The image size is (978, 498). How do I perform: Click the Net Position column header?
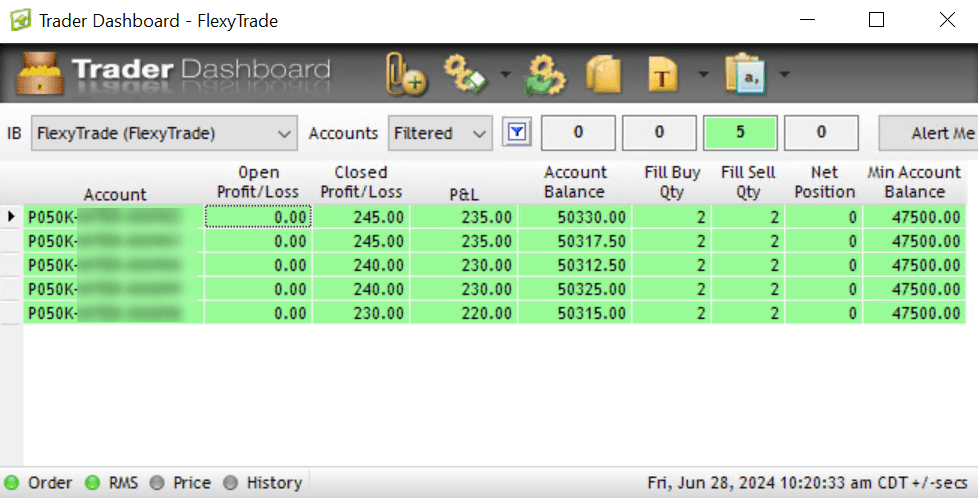click(824, 182)
